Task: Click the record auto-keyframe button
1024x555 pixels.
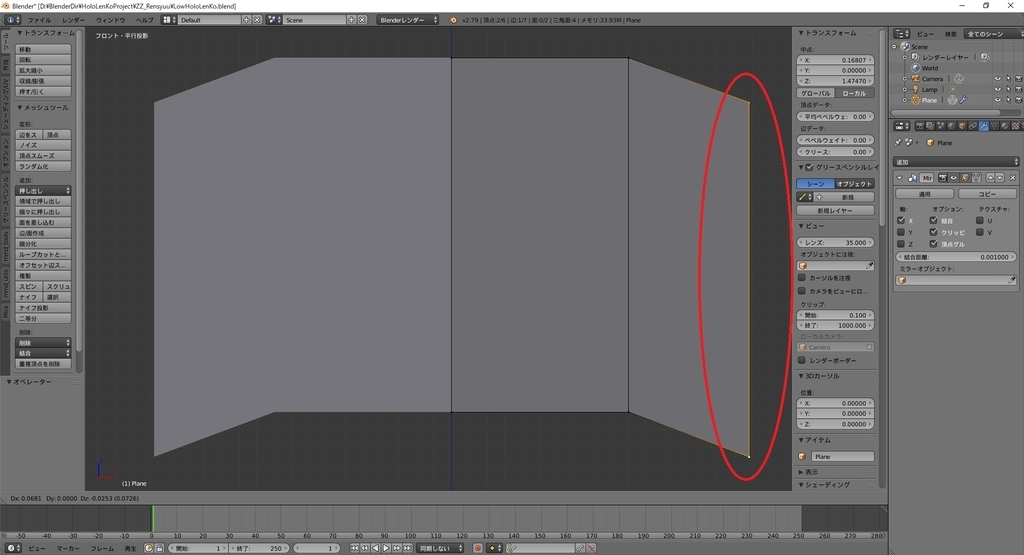Action: coord(477,548)
